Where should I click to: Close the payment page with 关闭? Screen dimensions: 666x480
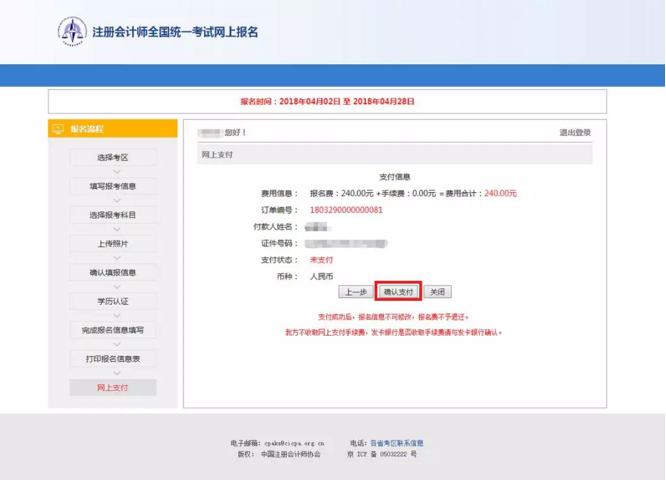pos(437,292)
